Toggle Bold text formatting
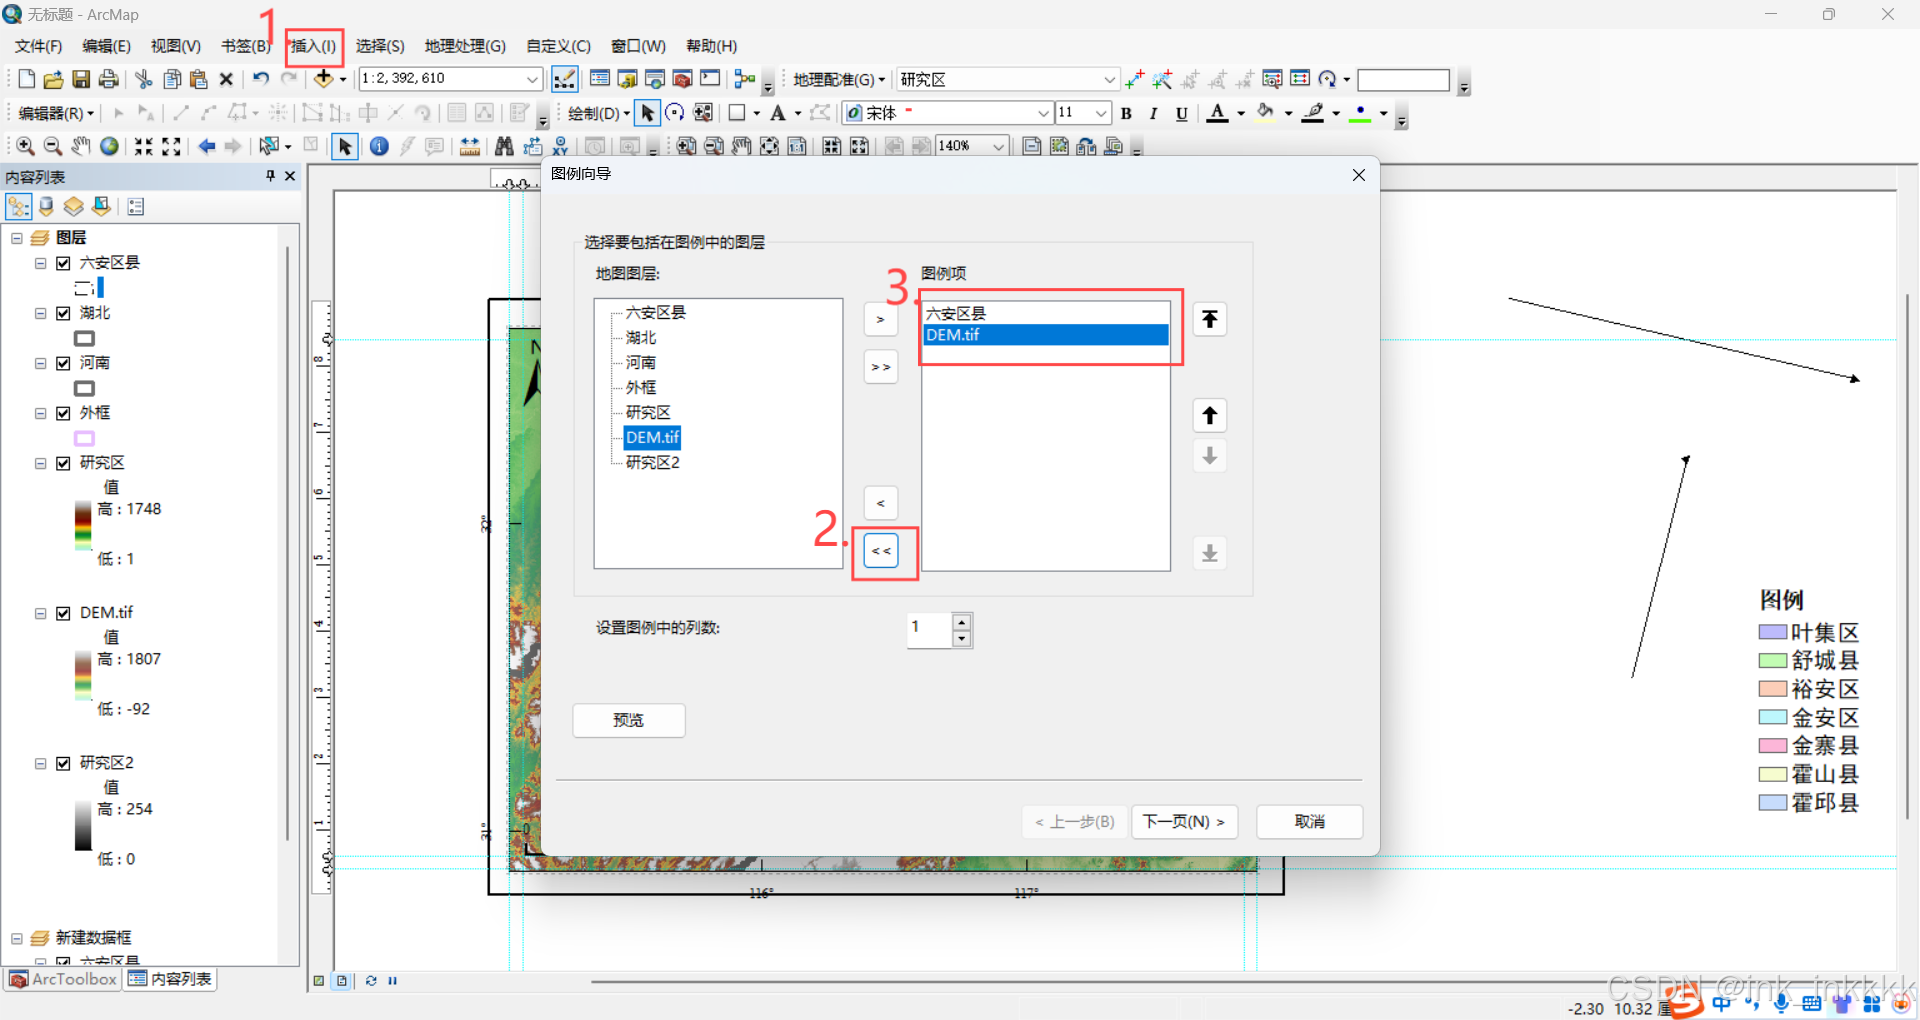This screenshot has width=1920, height=1020. pos(1126,113)
